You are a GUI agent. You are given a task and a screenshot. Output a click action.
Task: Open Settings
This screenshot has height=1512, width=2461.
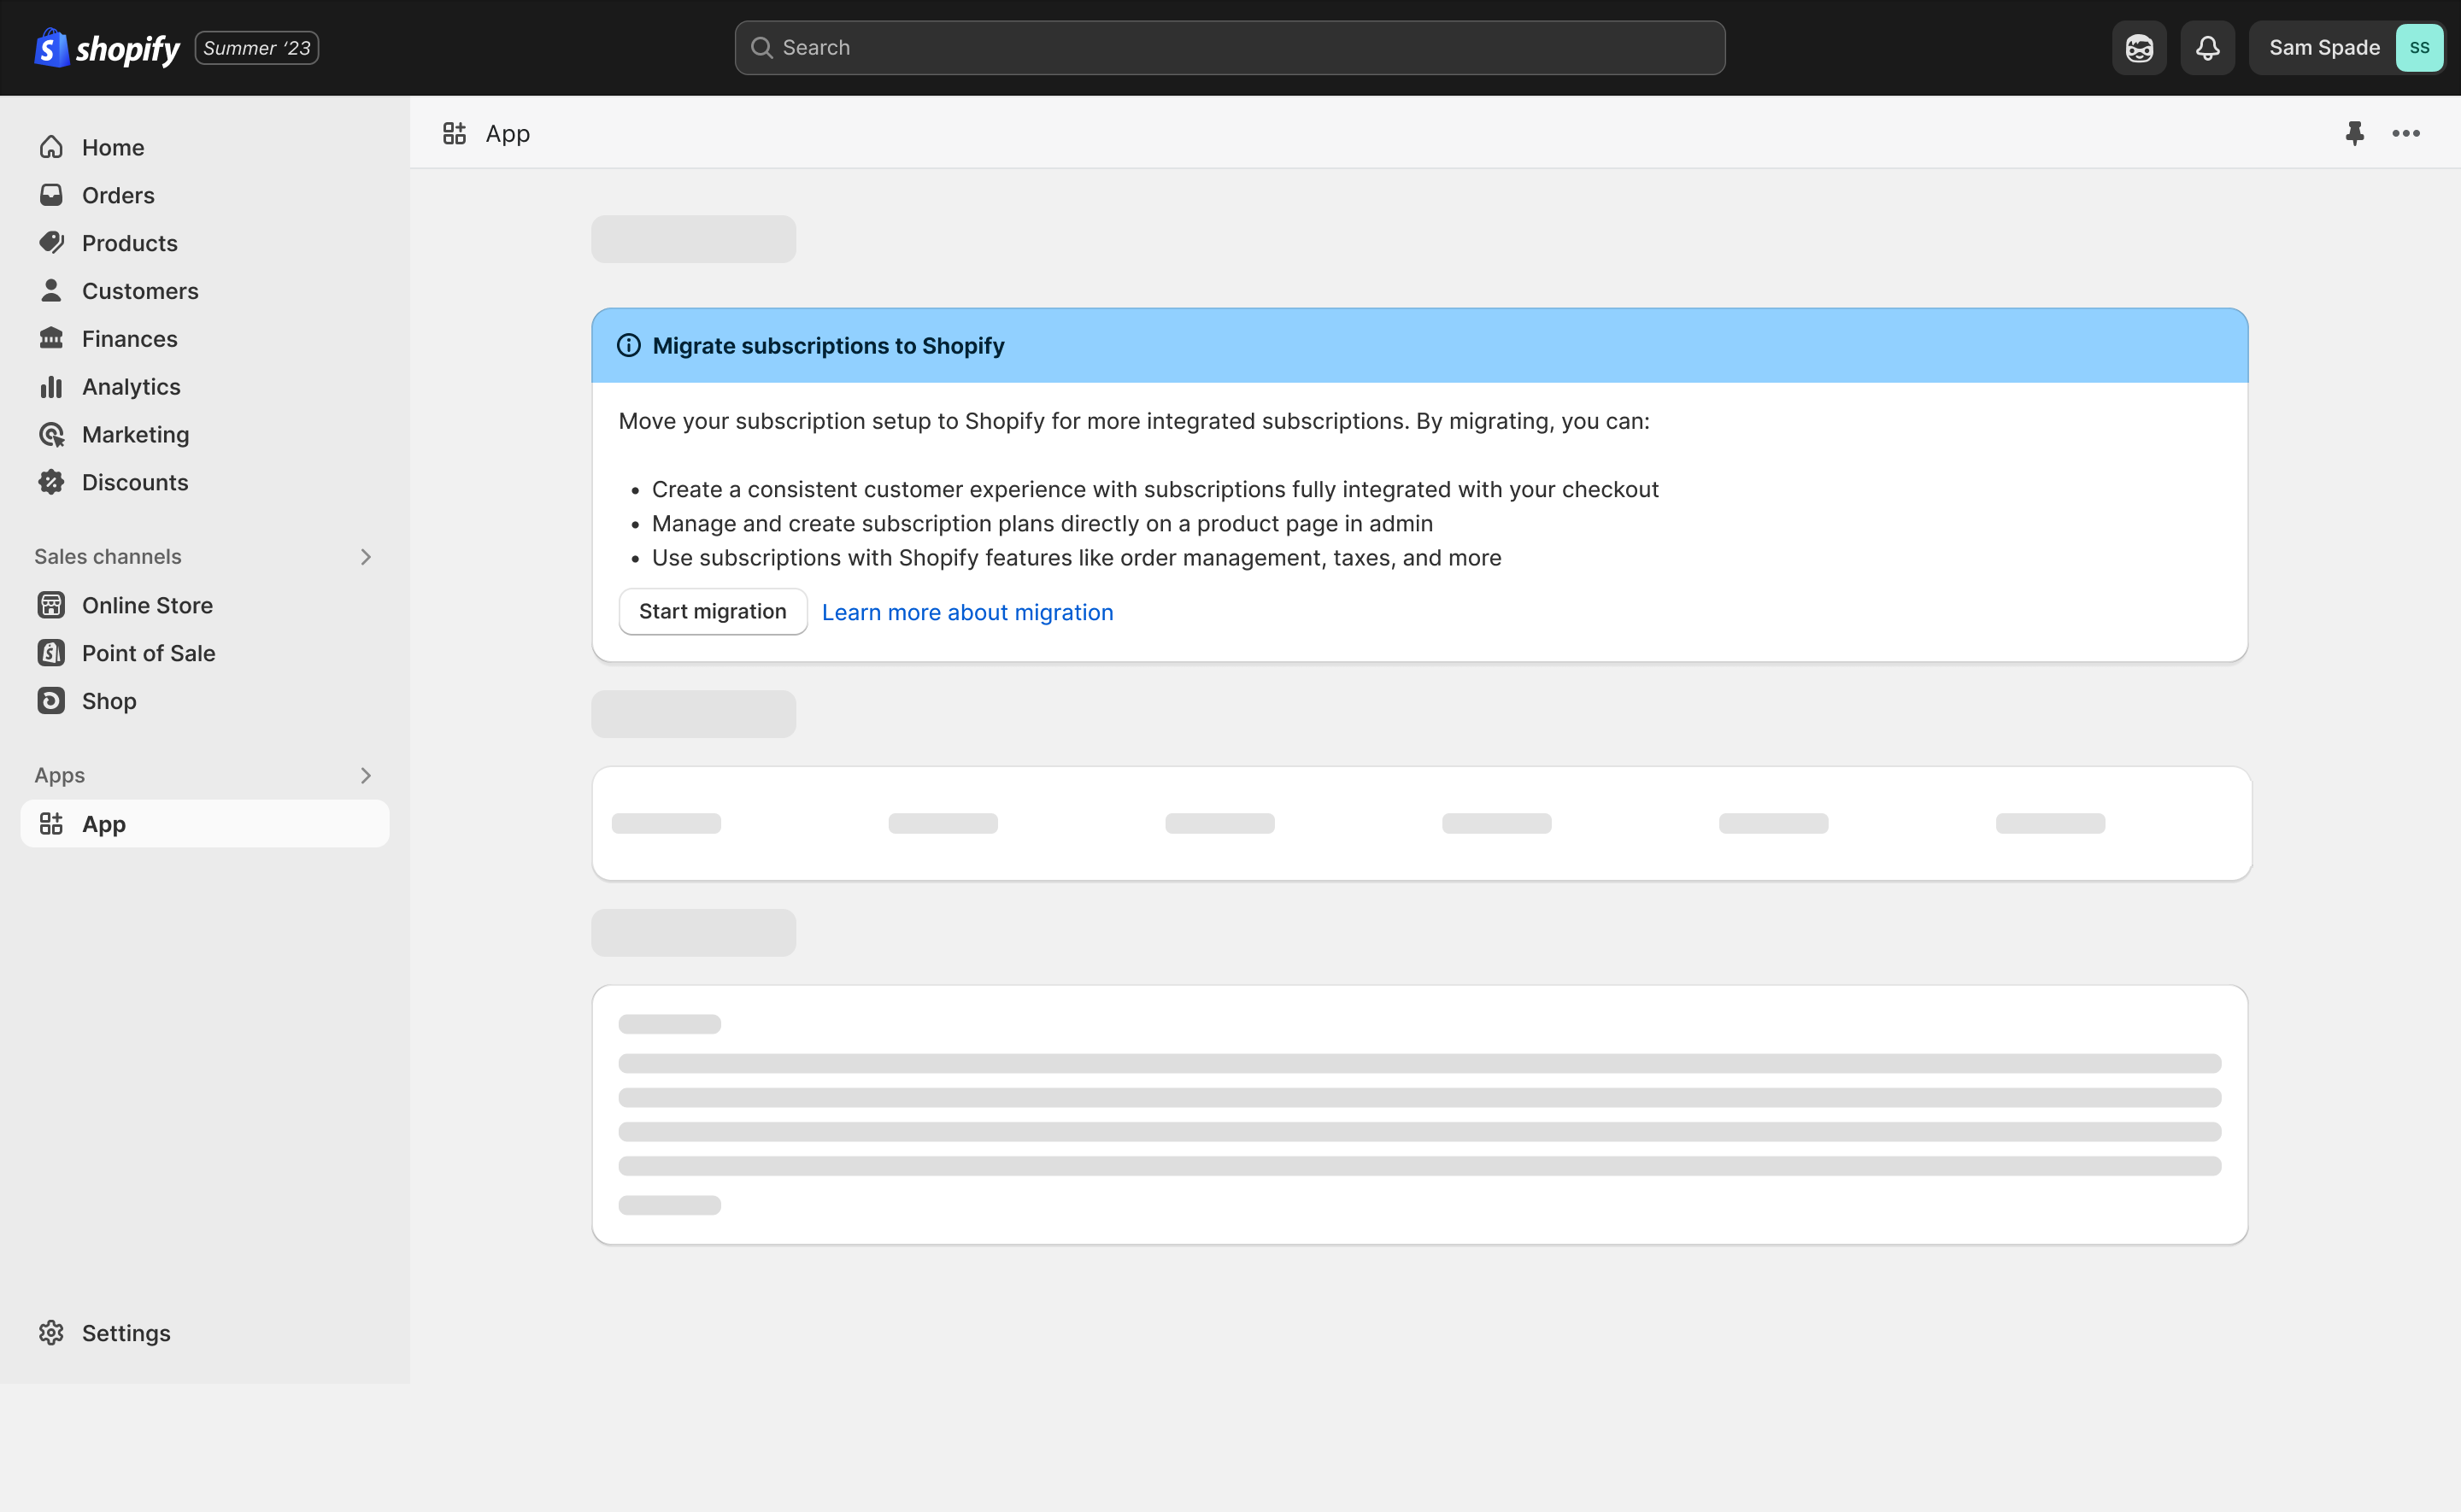pyautogui.click(x=126, y=1334)
